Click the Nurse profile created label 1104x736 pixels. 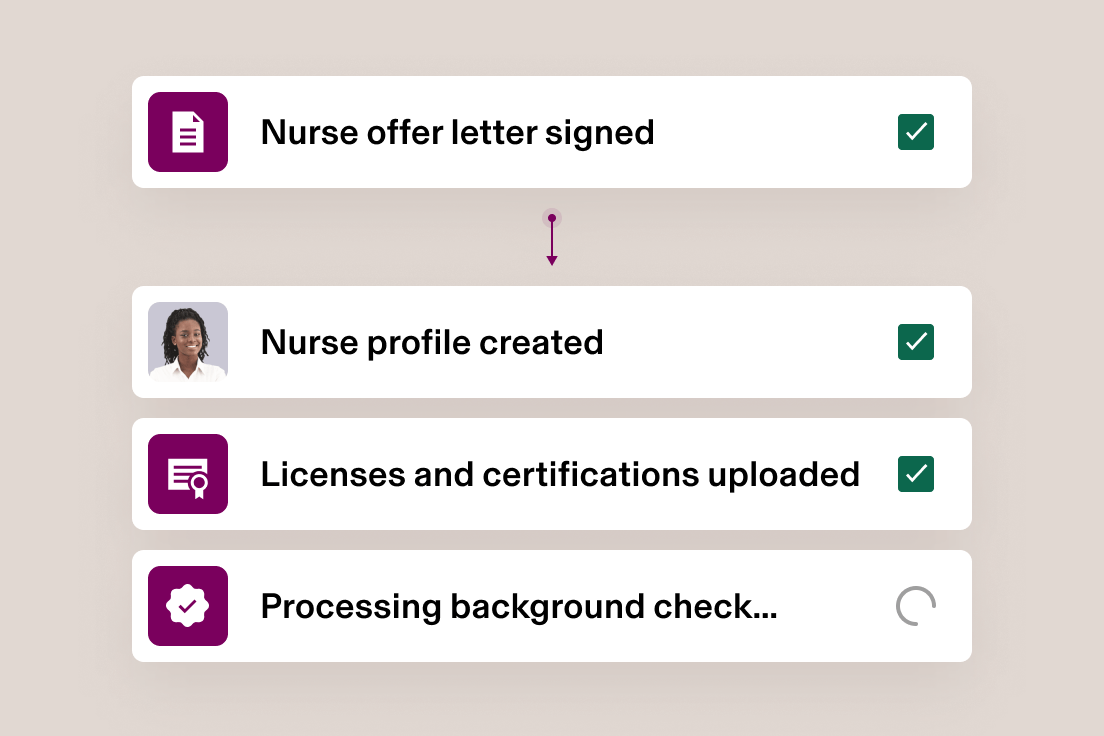click(432, 342)
